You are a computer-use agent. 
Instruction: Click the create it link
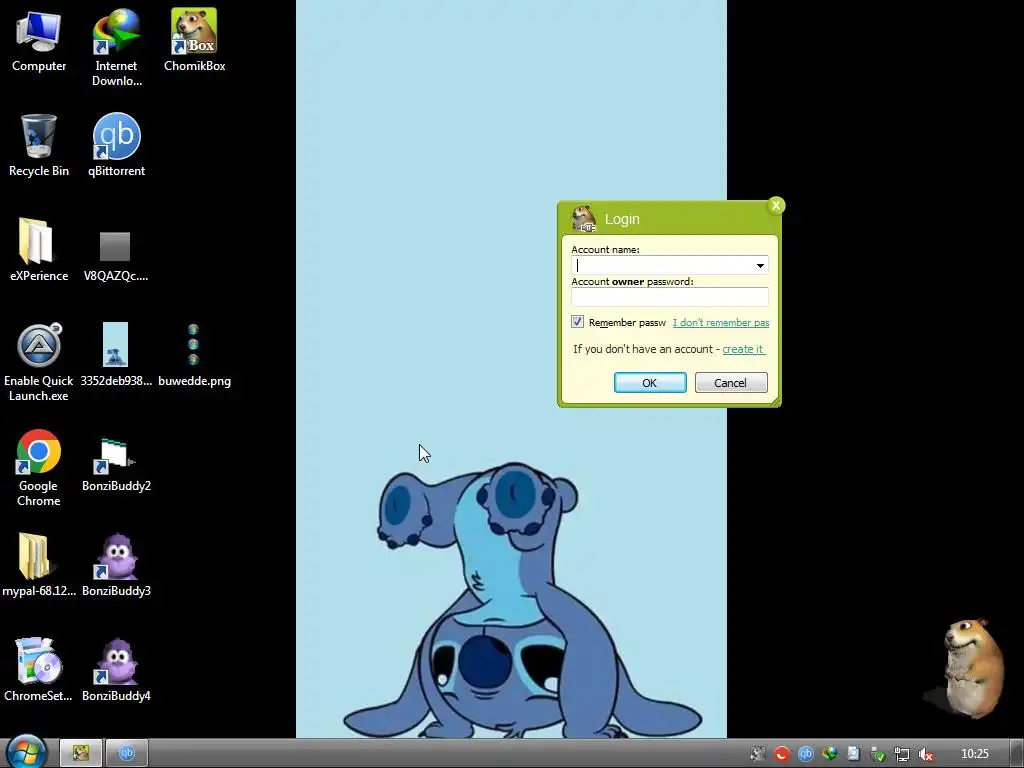tap(743, 349)
